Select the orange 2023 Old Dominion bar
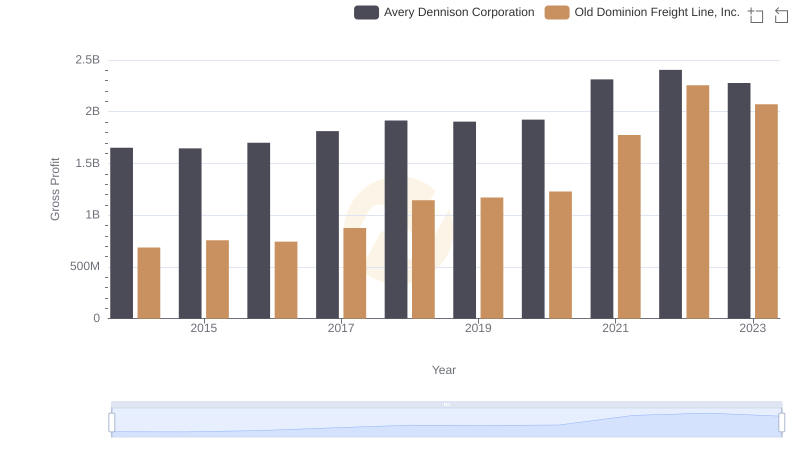Screen dimensions: 800x461 coord(766,212)
